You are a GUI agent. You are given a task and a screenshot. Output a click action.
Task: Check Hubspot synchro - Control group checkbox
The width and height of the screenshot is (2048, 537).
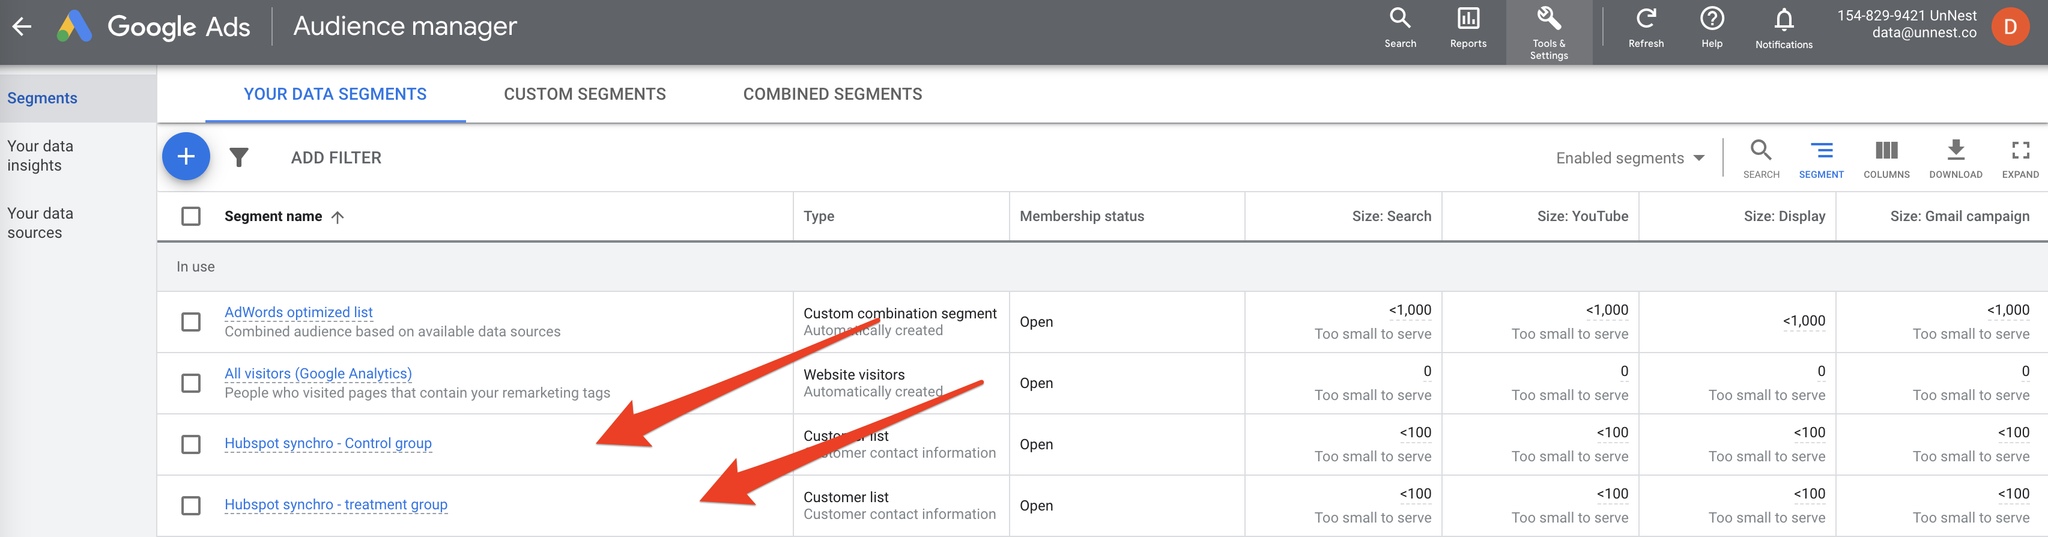pyautogui.click(x=191, y=444)
